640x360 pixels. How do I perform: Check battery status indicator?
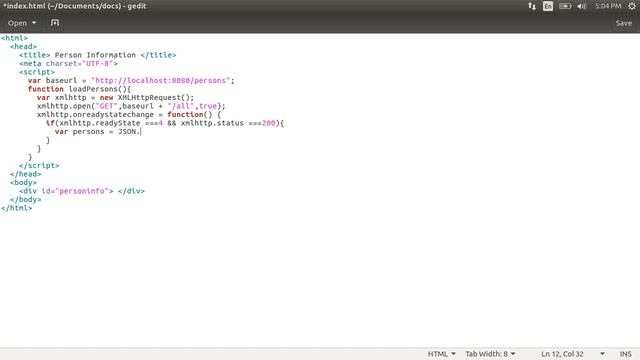[565, 6]
